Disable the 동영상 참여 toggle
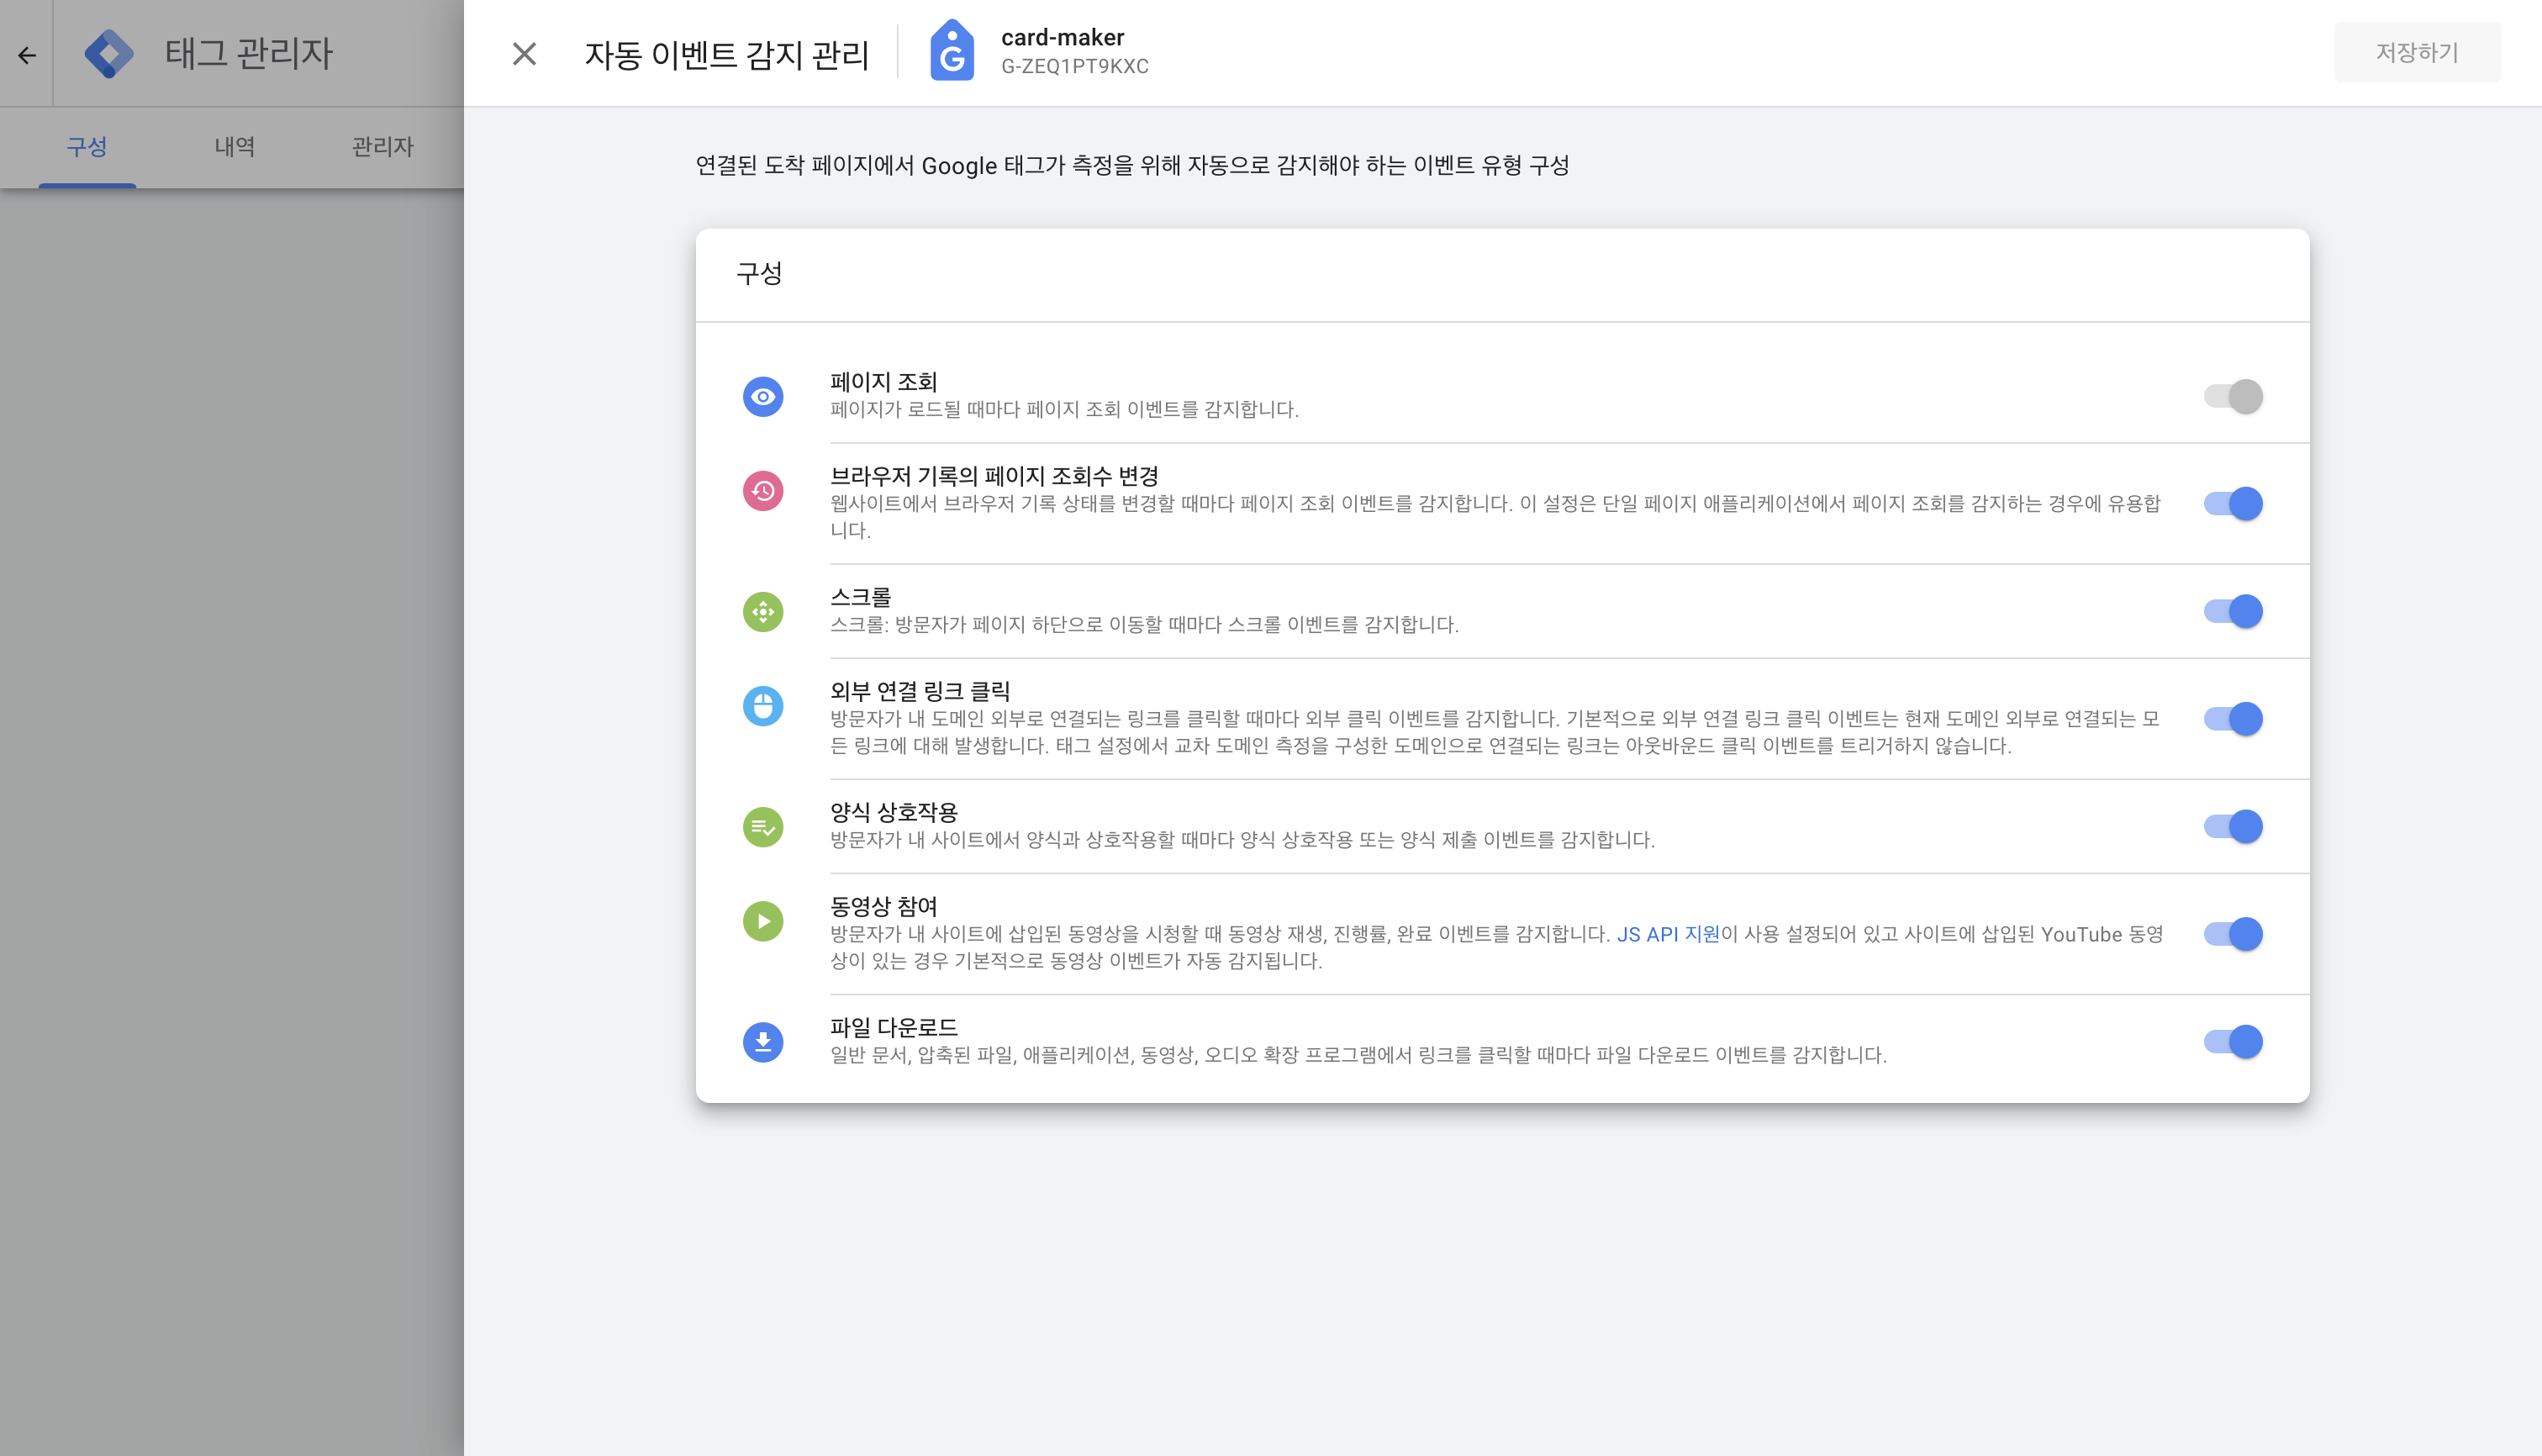Screen dimensions: 2542x1456 click(2232, 934)
